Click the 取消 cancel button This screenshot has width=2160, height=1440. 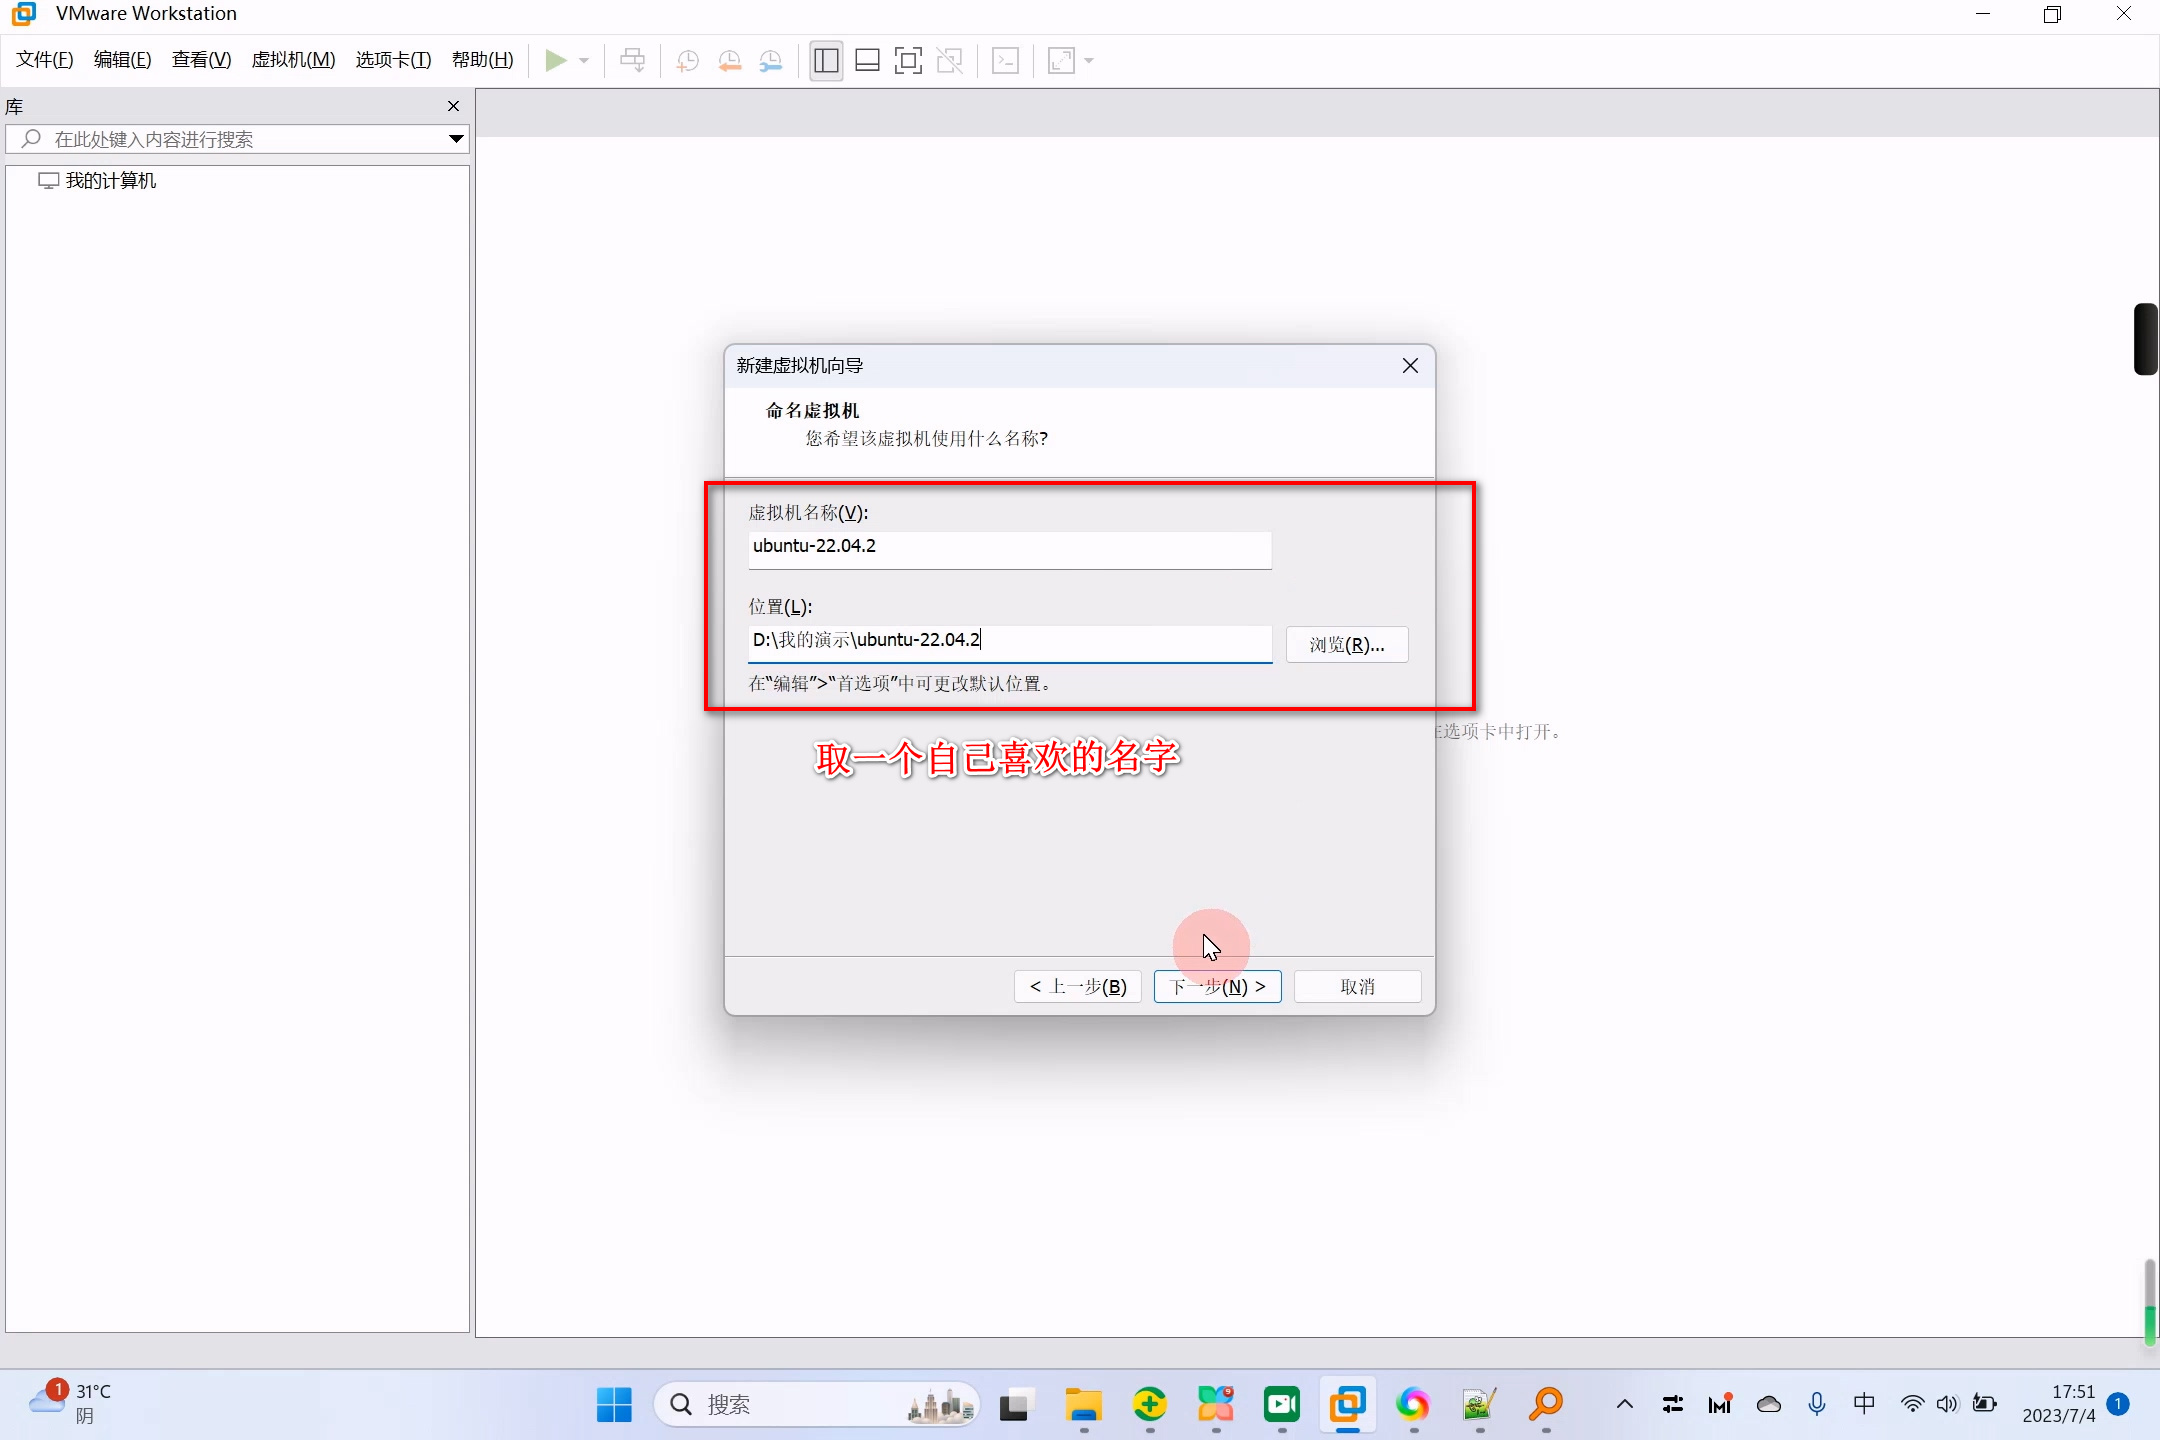pyautogui.click(x=1358, y=987)
